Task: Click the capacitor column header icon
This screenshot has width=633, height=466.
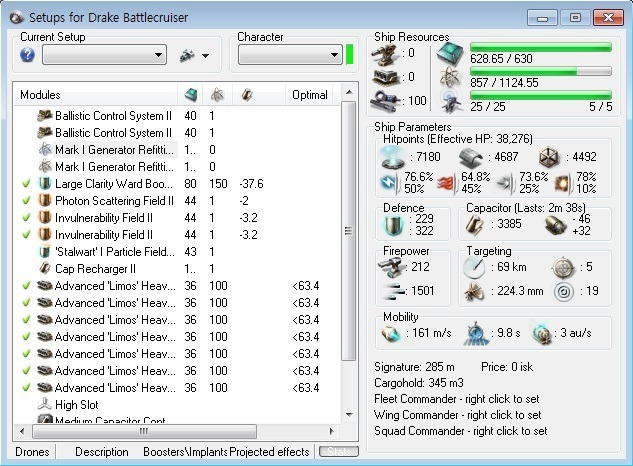Action: [247, 95]
